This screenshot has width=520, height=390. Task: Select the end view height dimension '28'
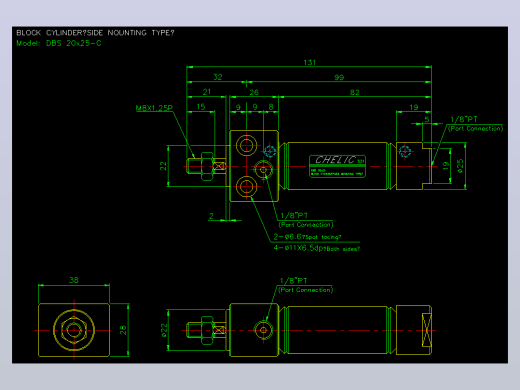click(123, 330)
